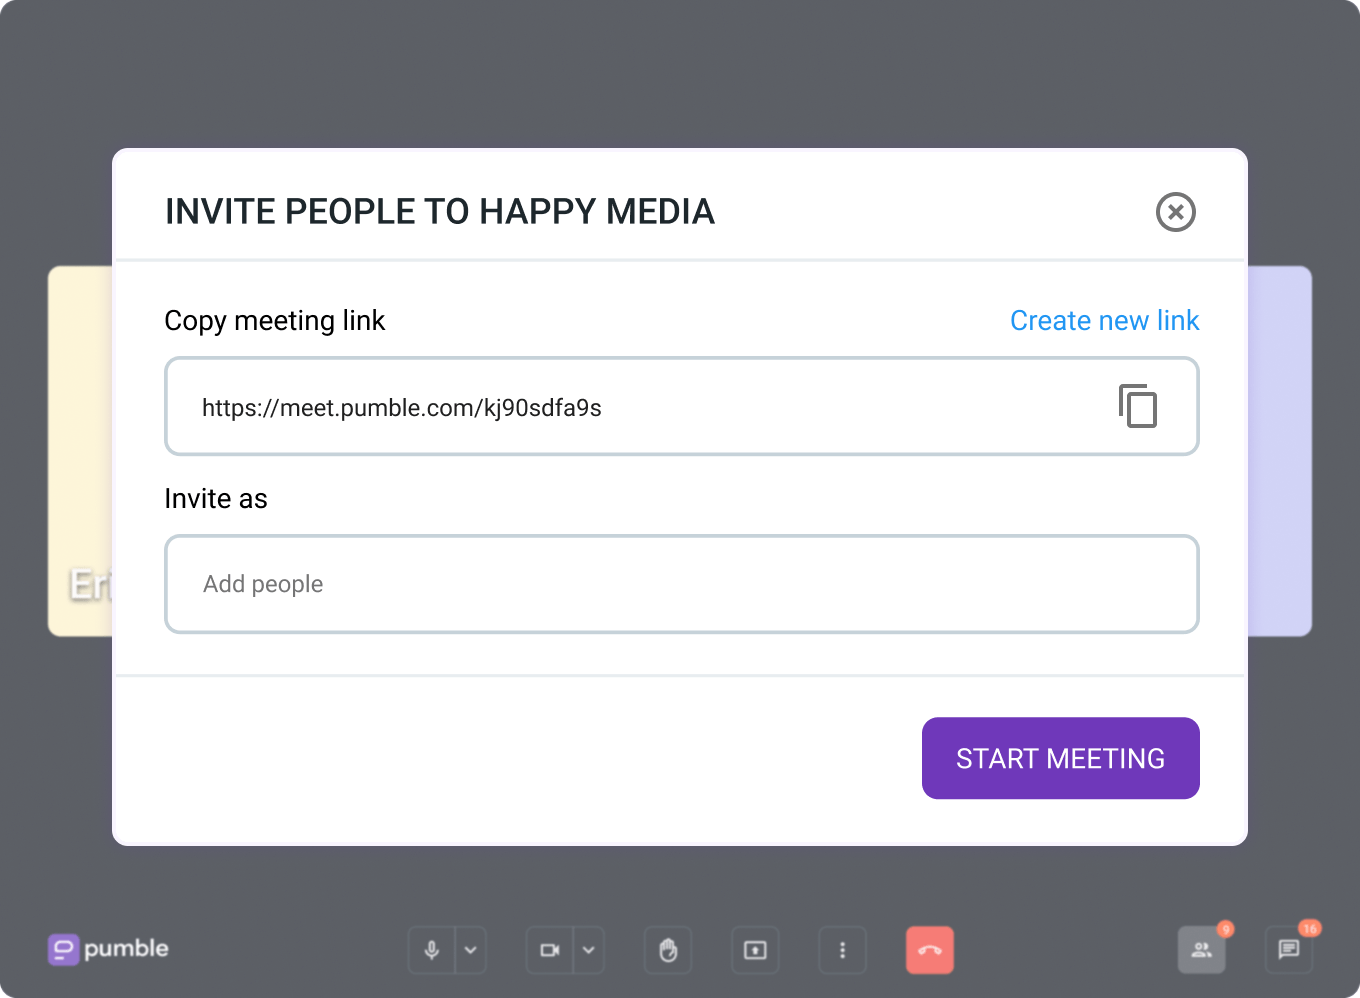
Task: Raise hand using the hand icon
Action: click(x=668, y=950)
